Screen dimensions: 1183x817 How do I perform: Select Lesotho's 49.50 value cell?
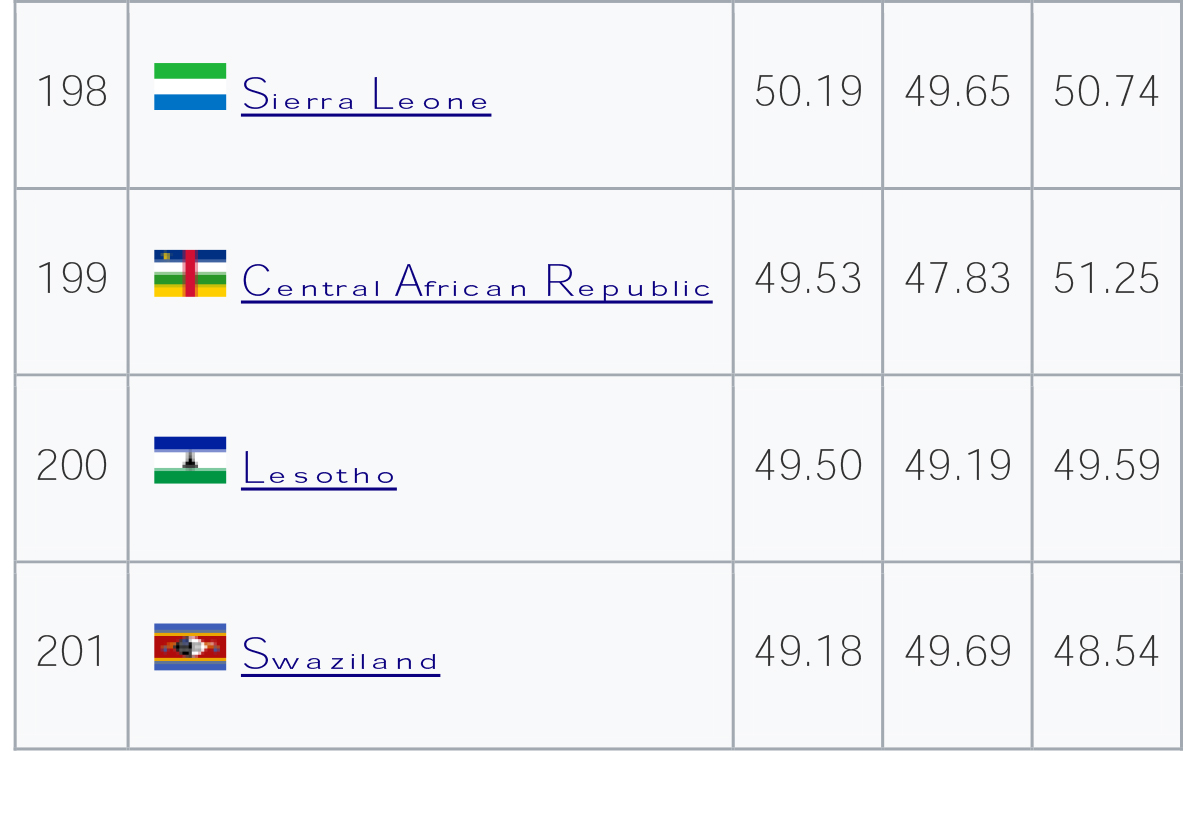point(808,468)
